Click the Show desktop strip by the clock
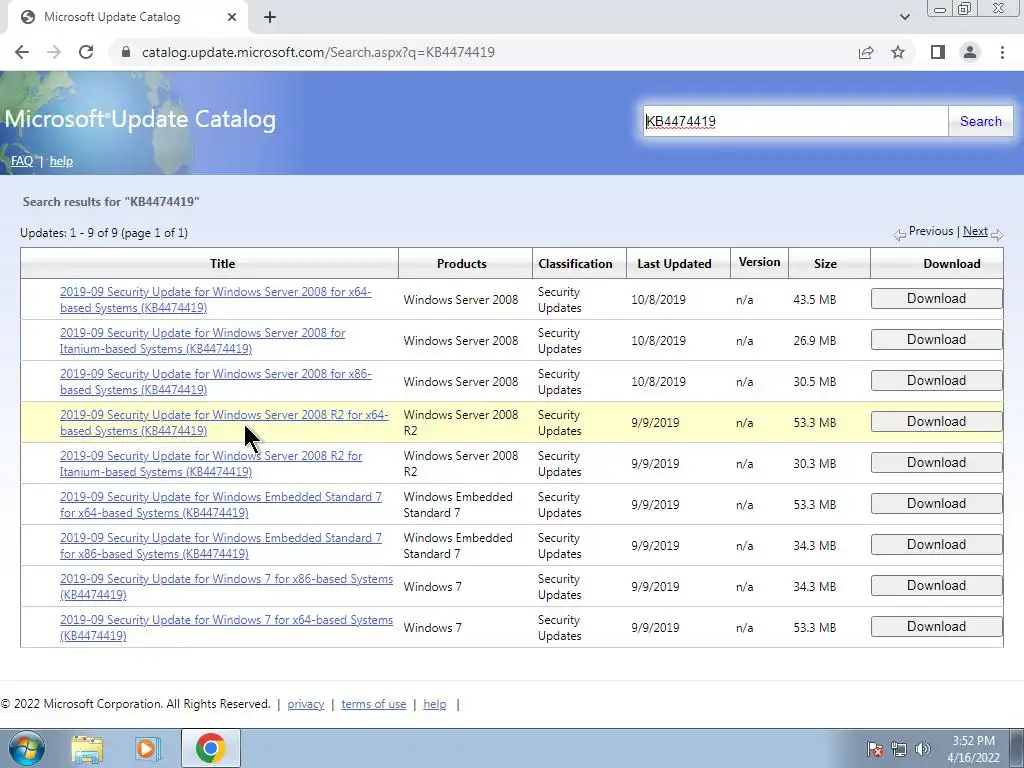This screenshot has width=1024, height=768. pyautogui.click(x=1017, y=748)
